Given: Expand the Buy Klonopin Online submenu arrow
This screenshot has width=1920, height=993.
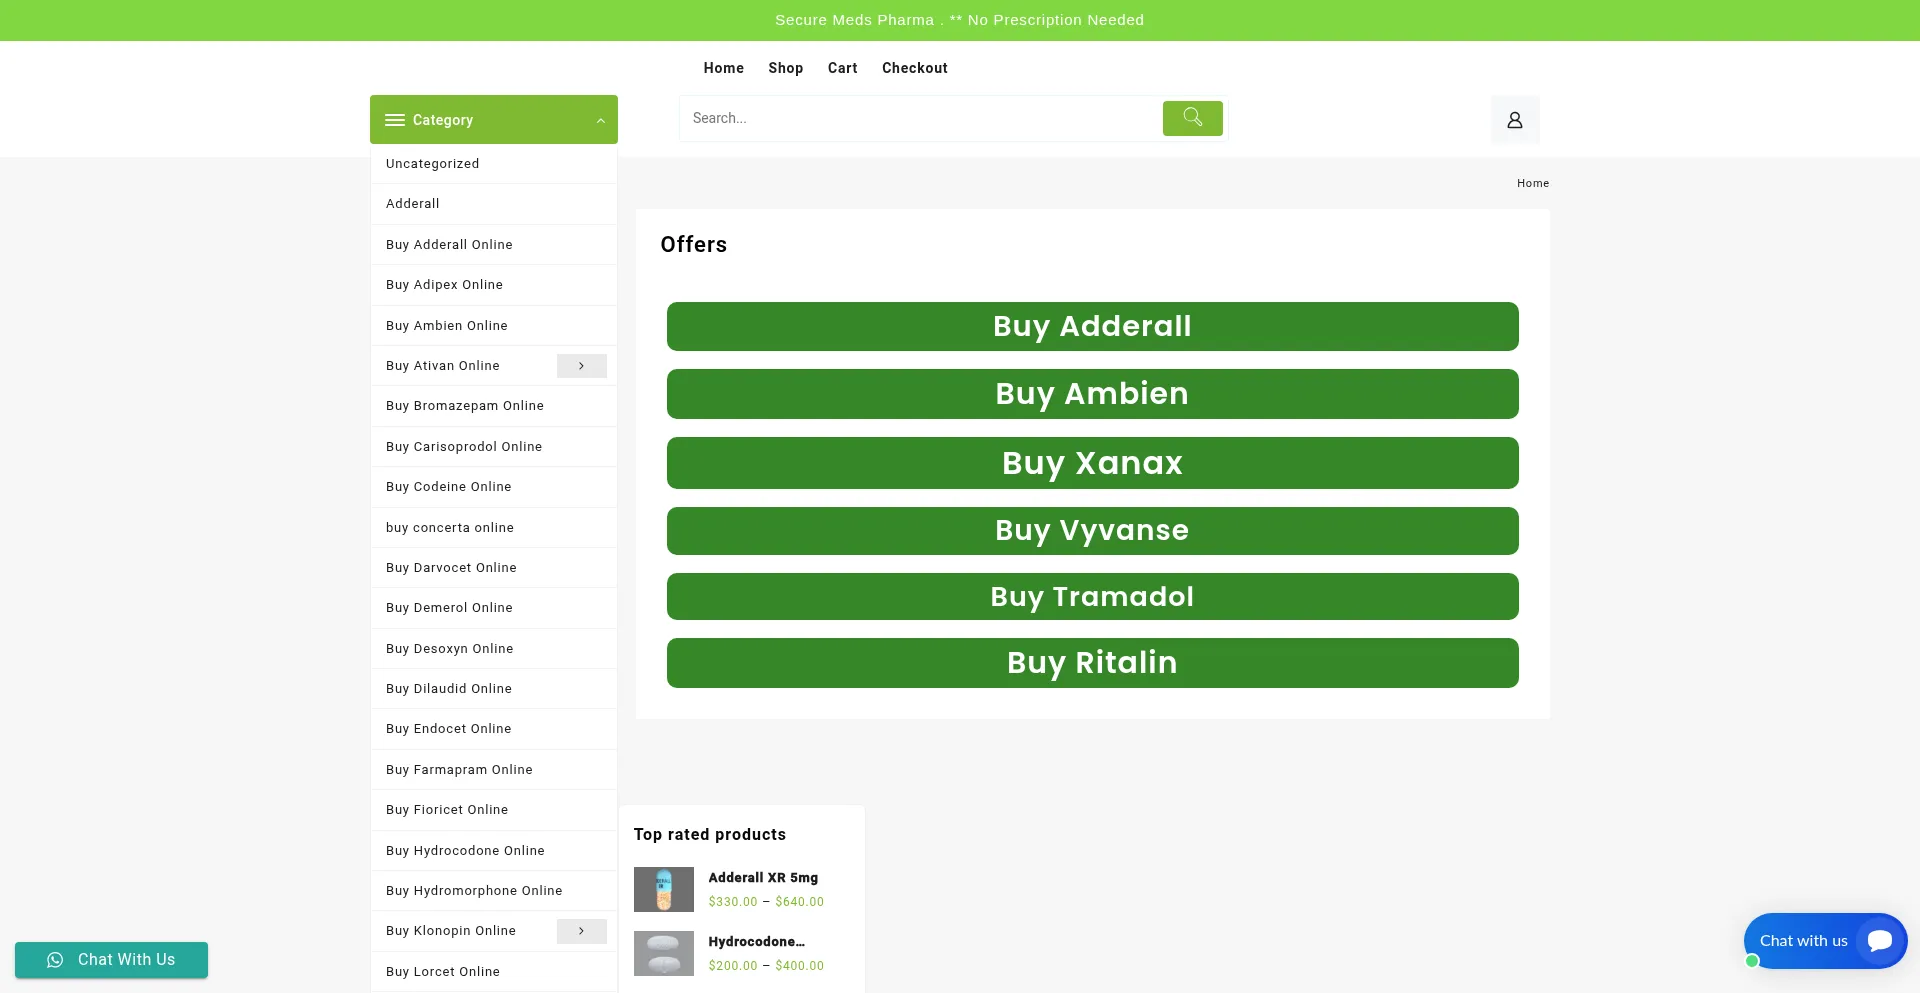Looking at the screenshot, I should 581,931.
